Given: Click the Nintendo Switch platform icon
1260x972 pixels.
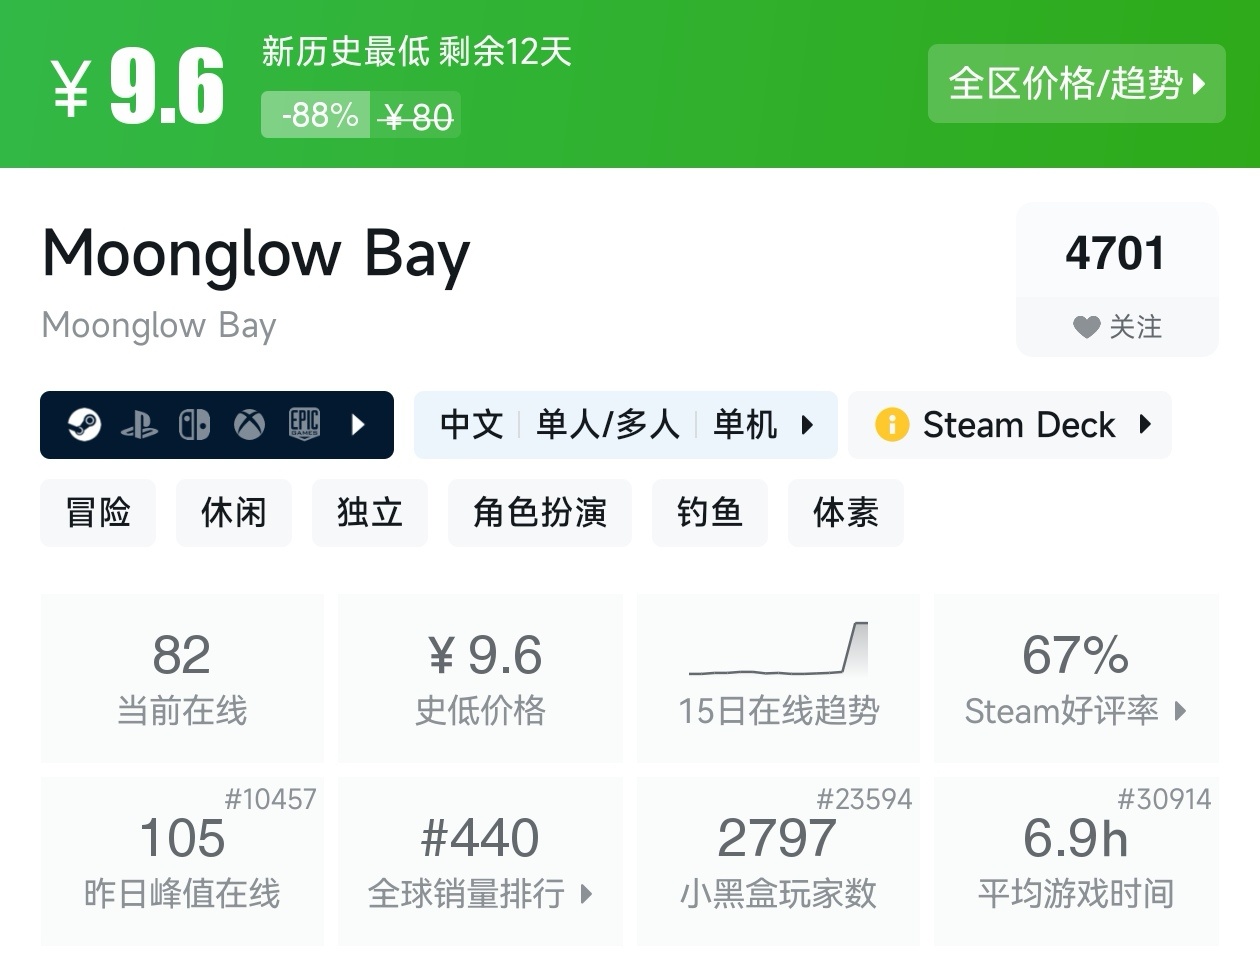Looking at the screenshot, I should pyautogui.click(x=194, y=425).
